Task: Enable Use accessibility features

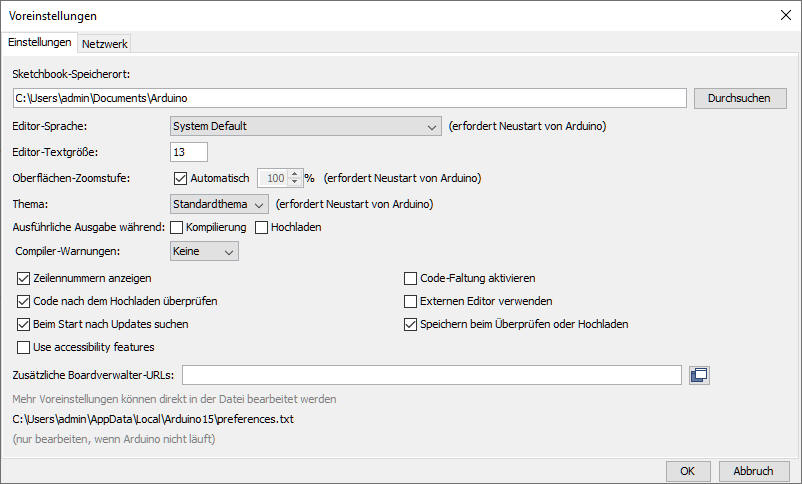Action: [x=24, y=347]
